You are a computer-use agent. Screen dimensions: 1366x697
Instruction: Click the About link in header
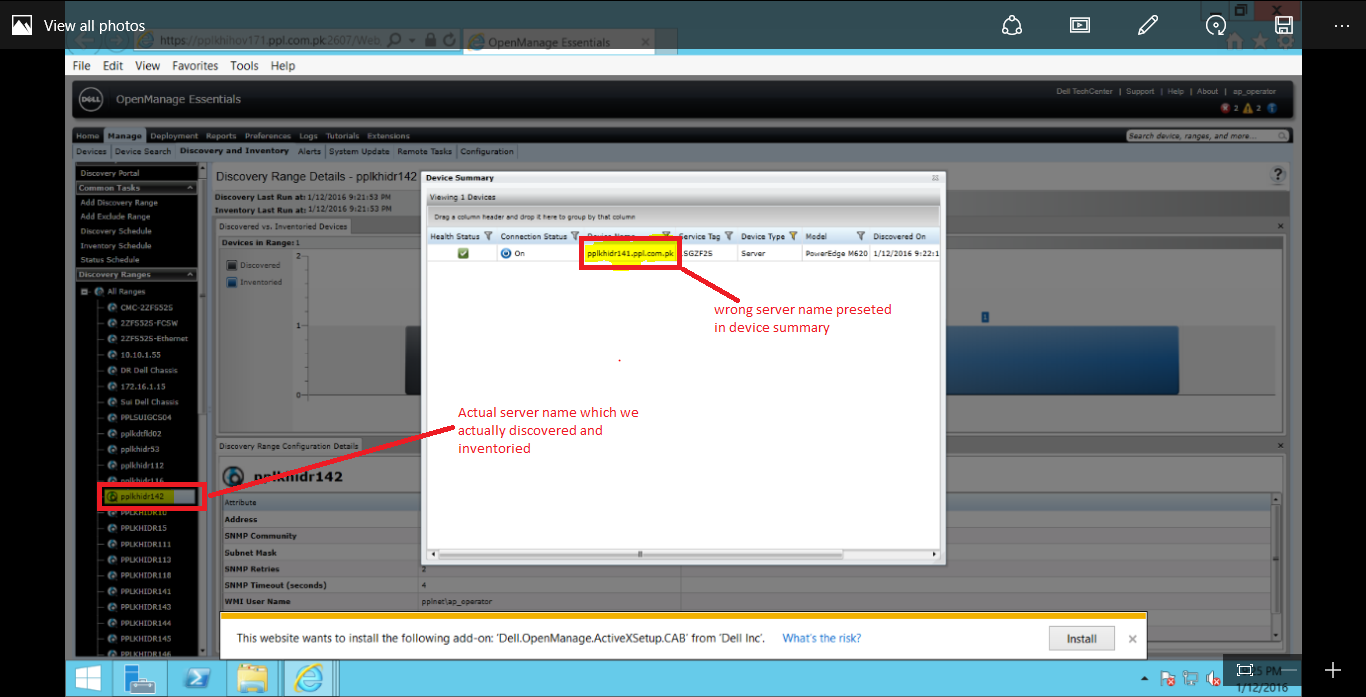[x=1208, y=92]
